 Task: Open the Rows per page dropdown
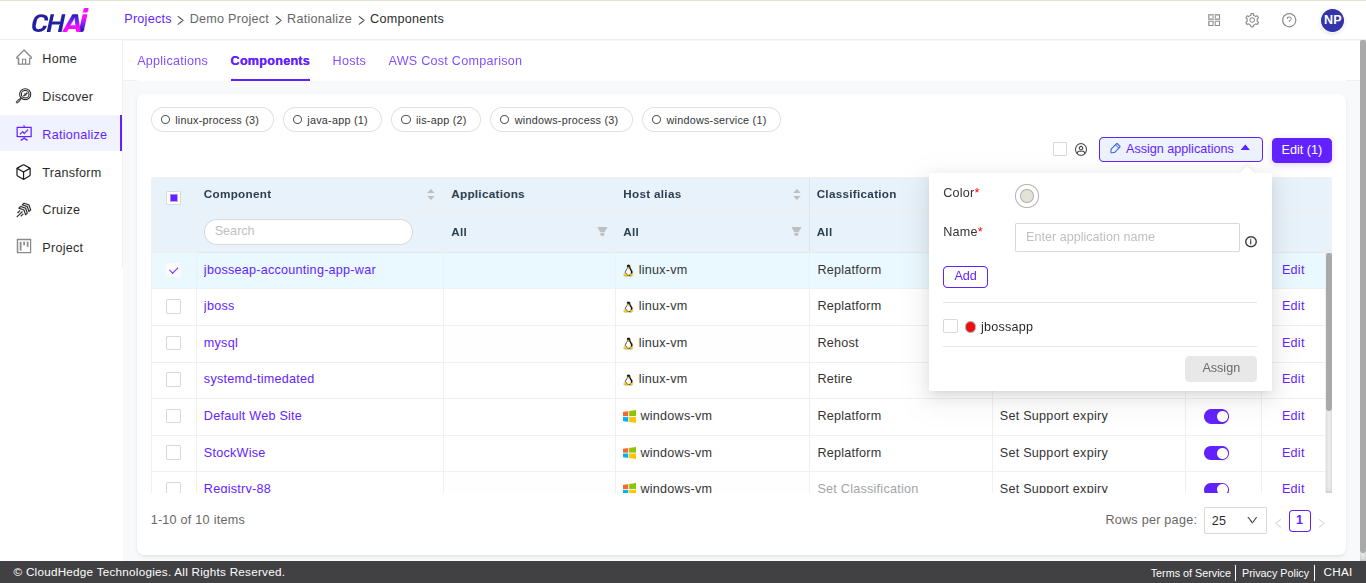point(1234,520)
